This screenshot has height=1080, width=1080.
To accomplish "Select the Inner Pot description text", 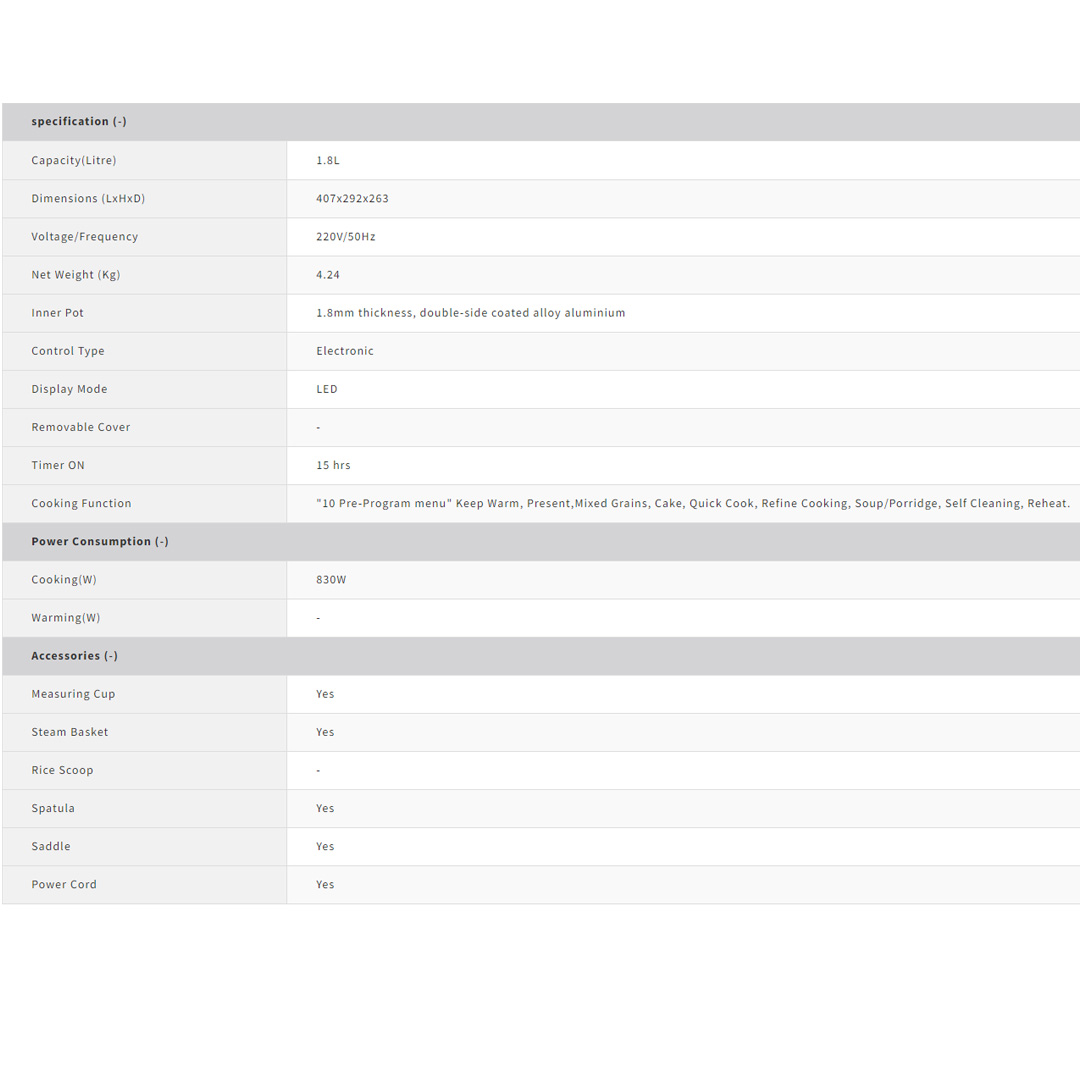I will point(470,313).
